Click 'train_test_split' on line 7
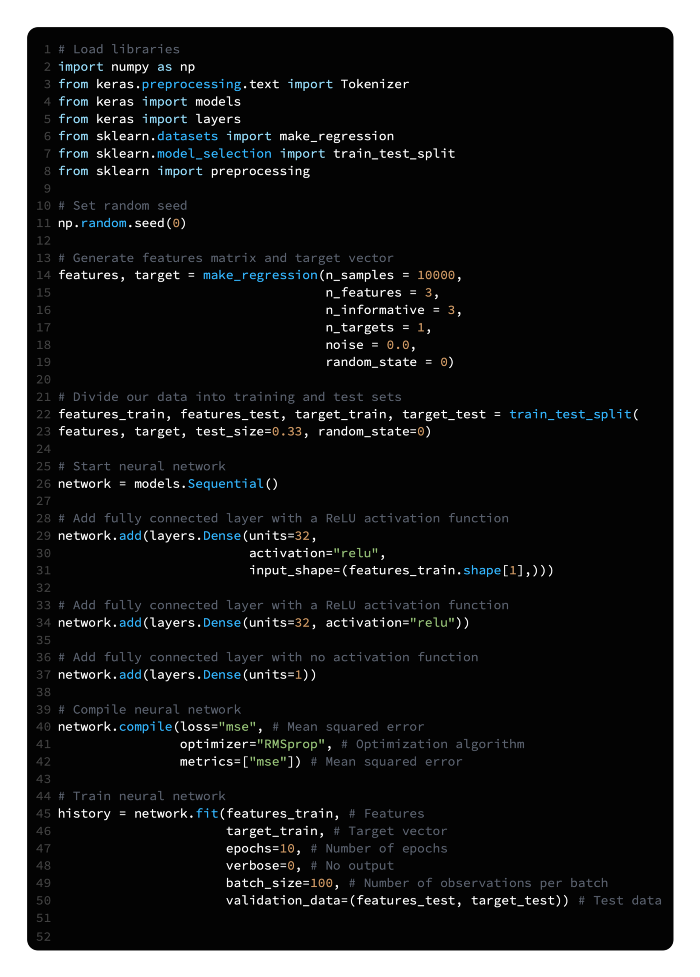The height and width of the screenshot is (977, 700). [x=394, y=153]
